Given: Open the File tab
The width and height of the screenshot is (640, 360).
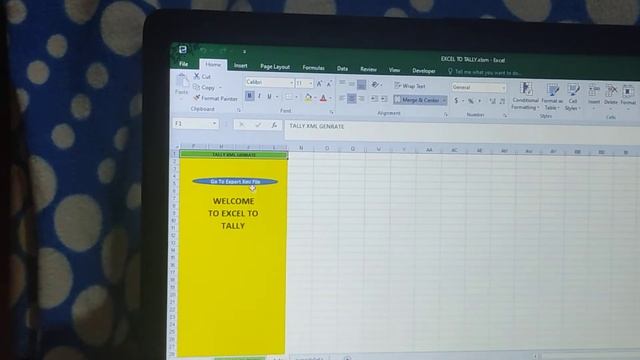Looking at the screenshot, I should click(184, 64).
